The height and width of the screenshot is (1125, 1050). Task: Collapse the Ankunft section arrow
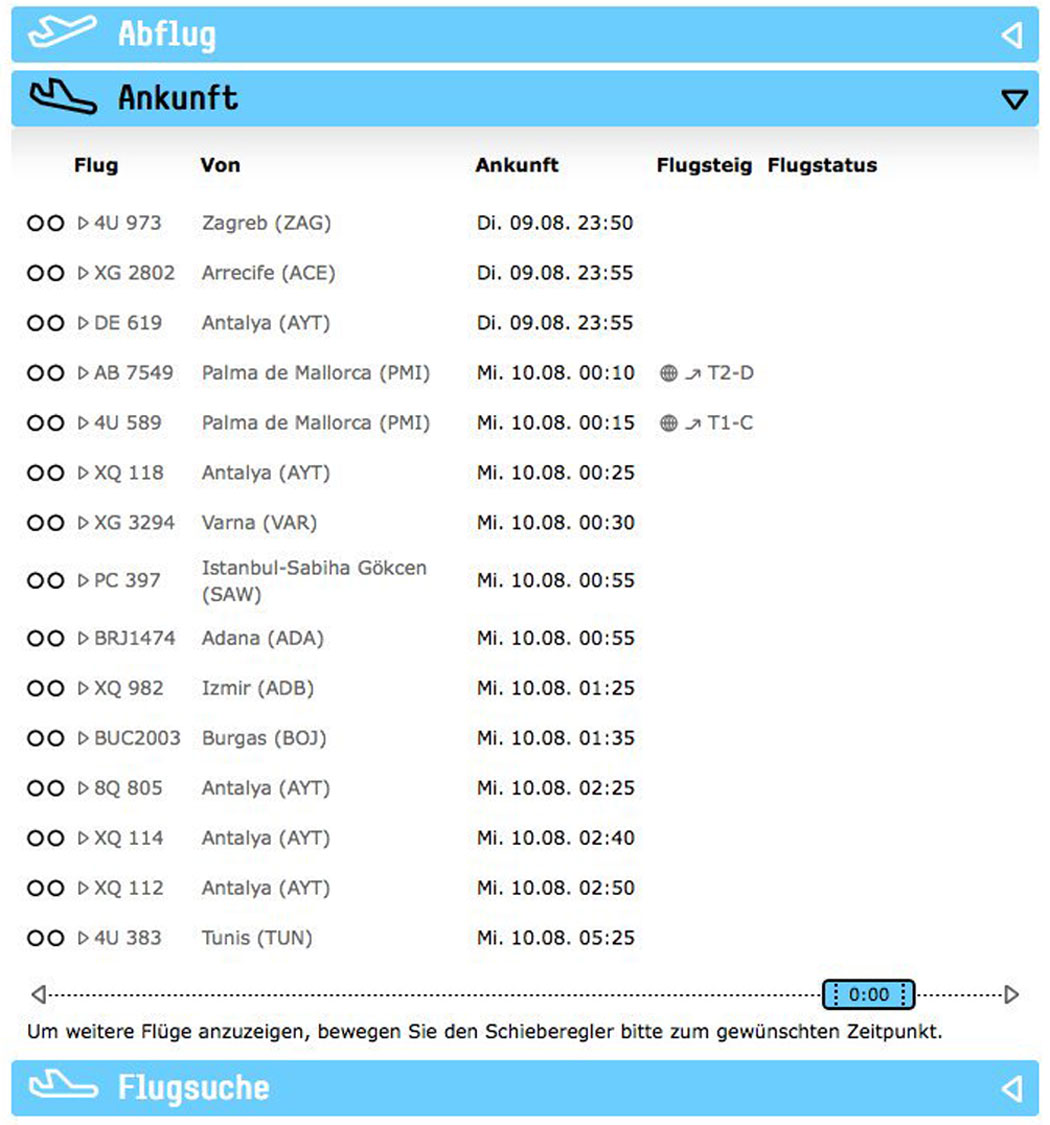[x=1014, y=99]
